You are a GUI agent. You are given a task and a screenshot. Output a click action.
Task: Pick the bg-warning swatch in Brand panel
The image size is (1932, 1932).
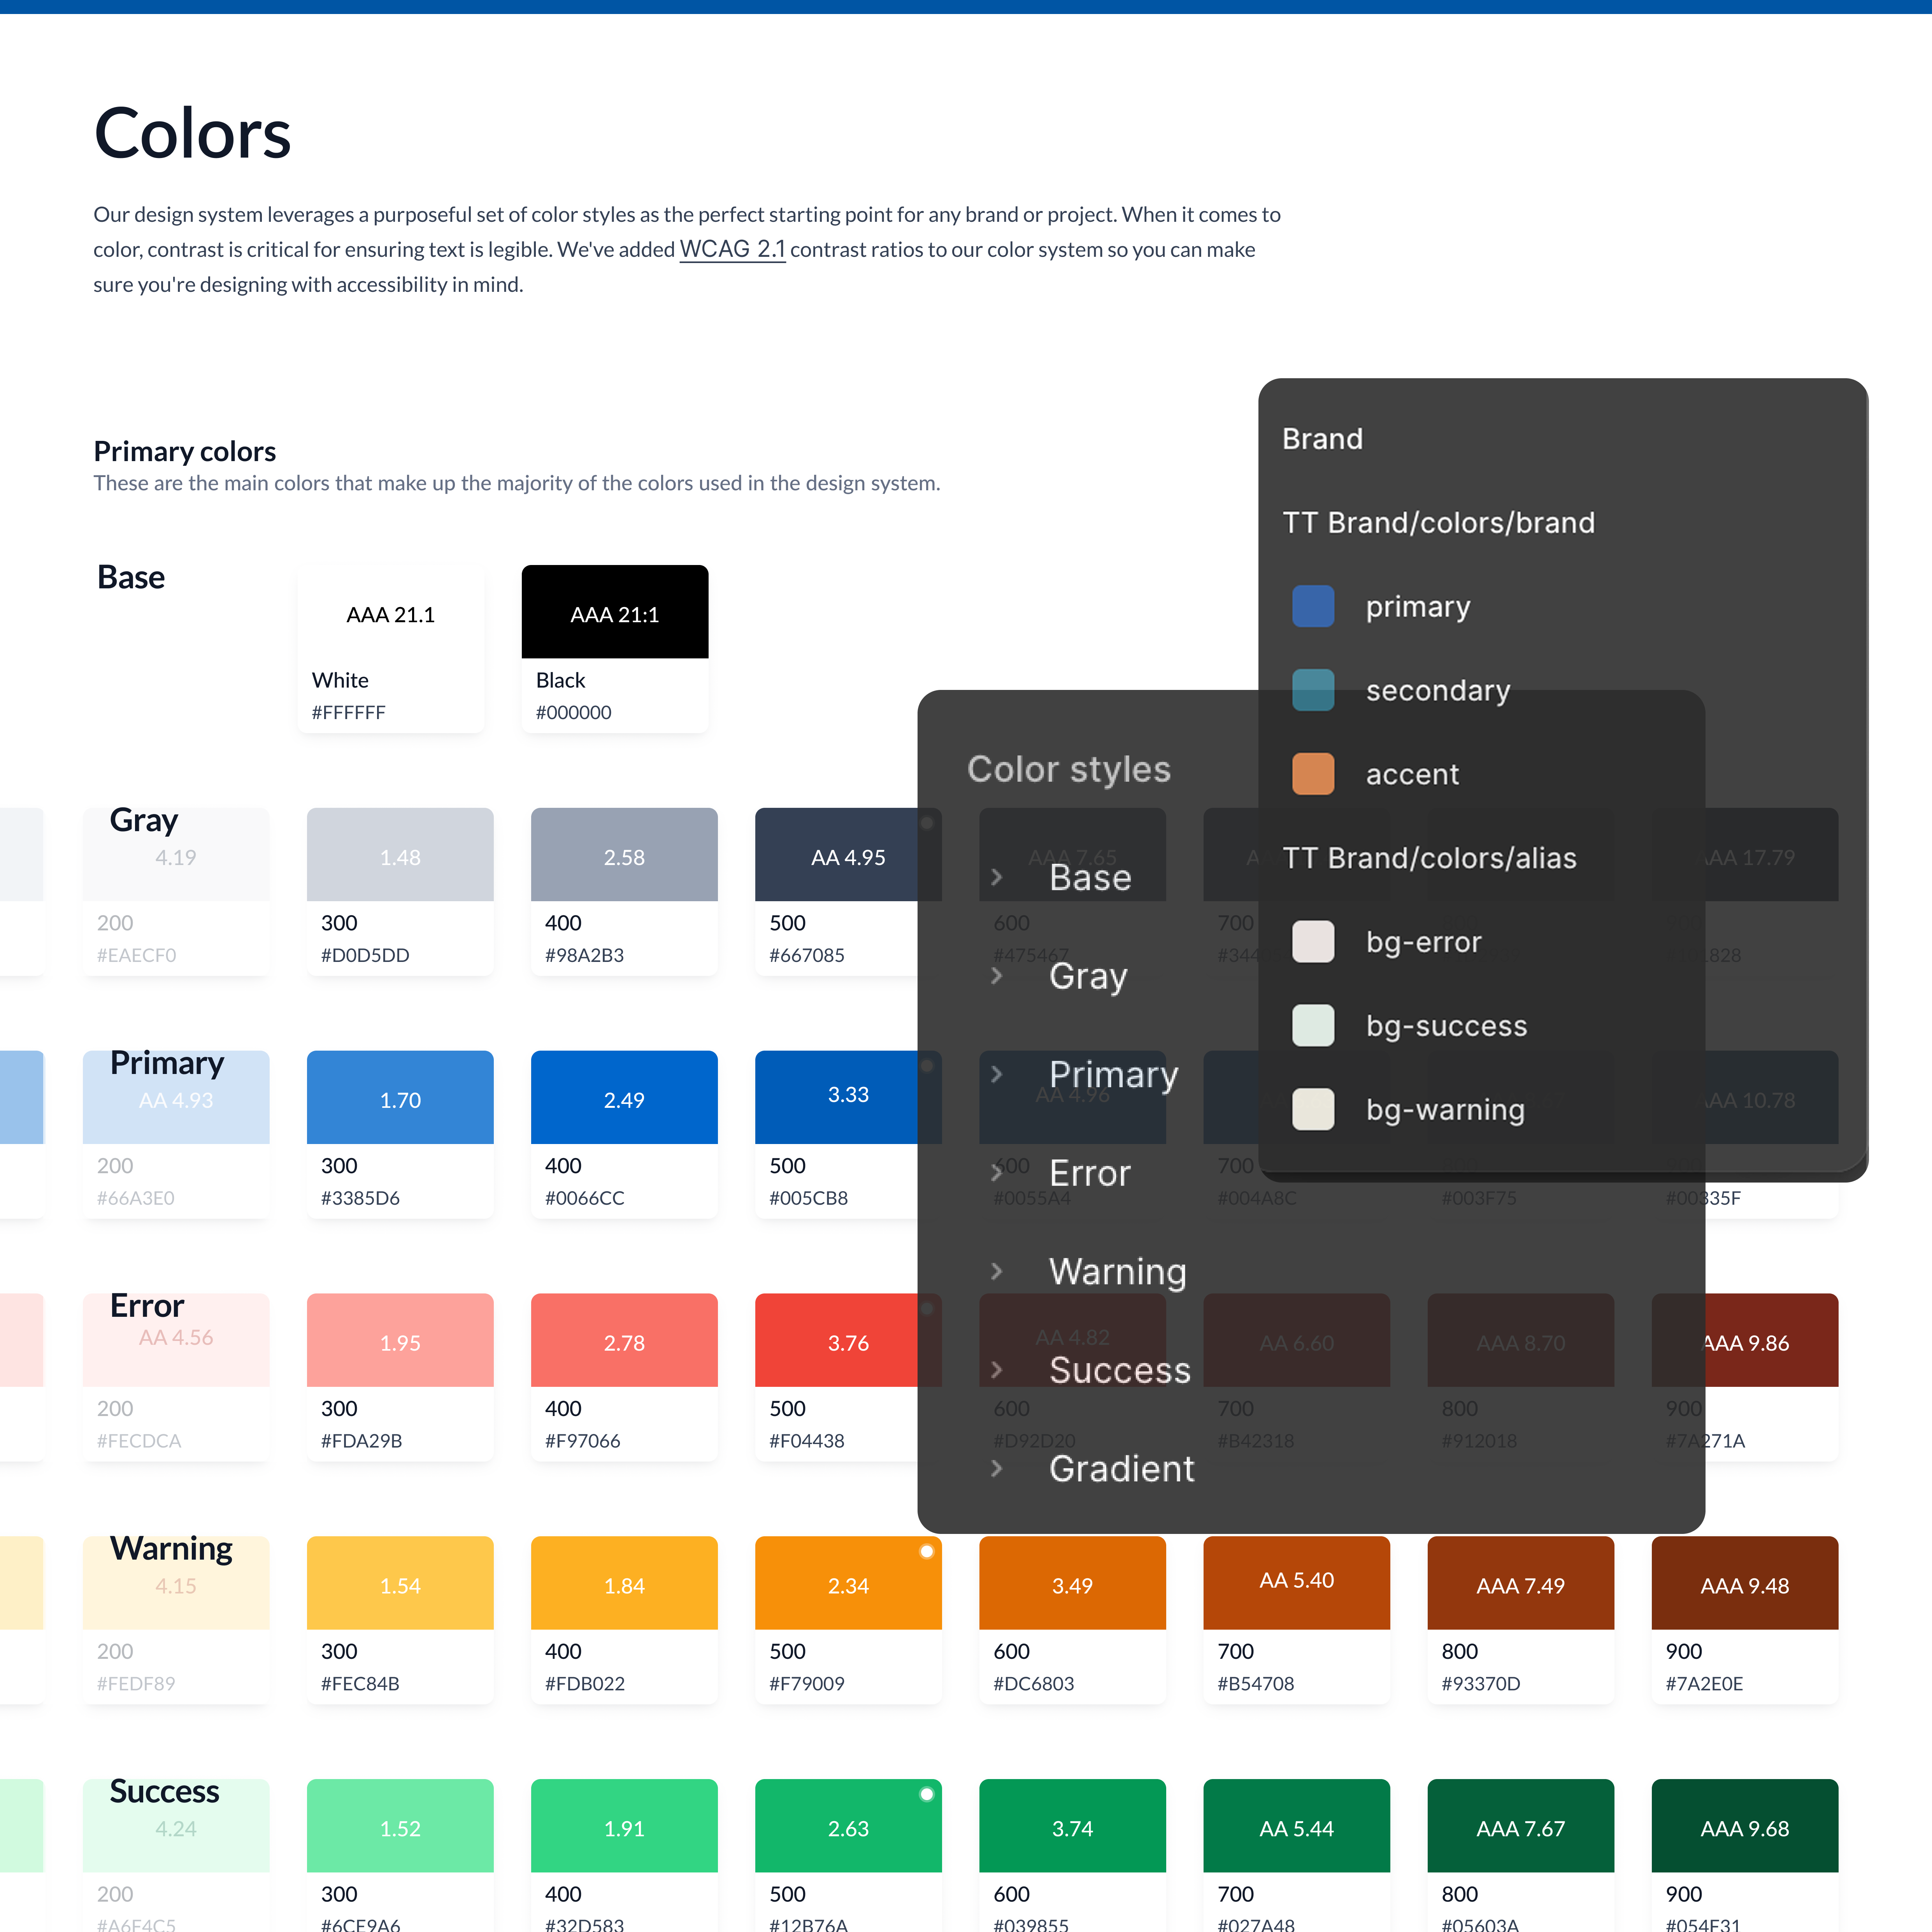(x=1313, y=1109)
